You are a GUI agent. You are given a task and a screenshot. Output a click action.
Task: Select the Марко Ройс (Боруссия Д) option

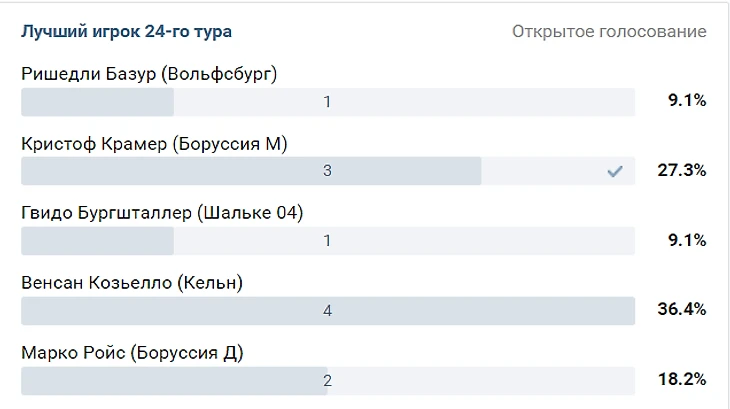coord(133,353)
